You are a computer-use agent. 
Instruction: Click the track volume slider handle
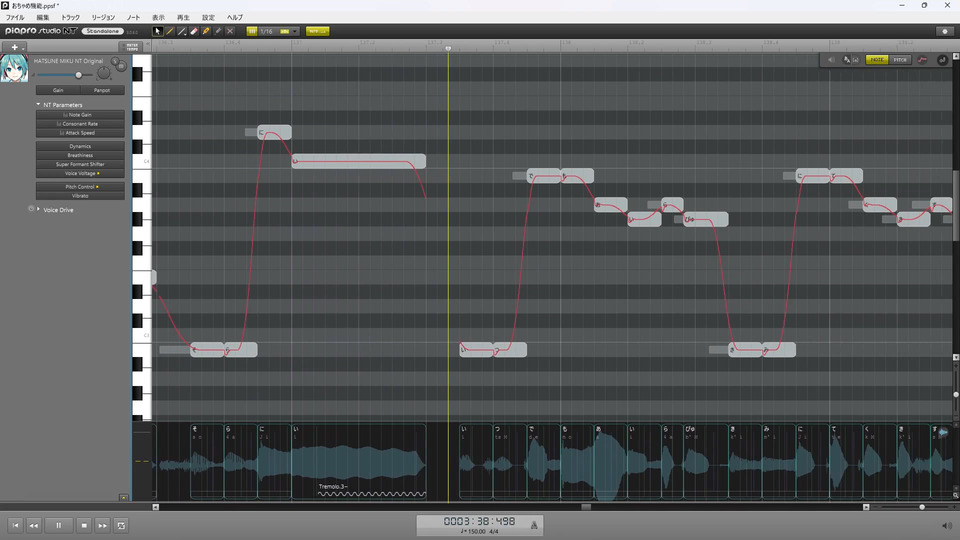tap(78, 75)
